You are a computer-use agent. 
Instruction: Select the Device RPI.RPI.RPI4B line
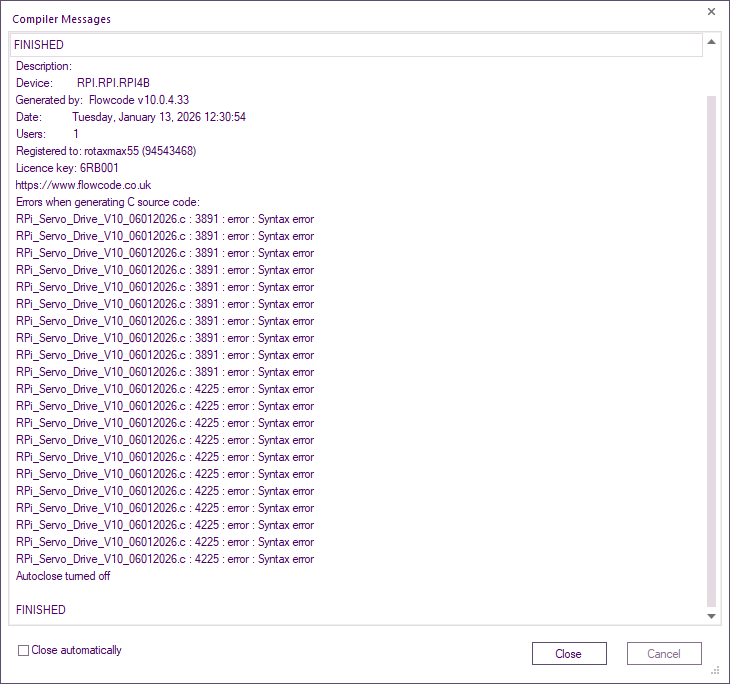(x=83, y=83)
